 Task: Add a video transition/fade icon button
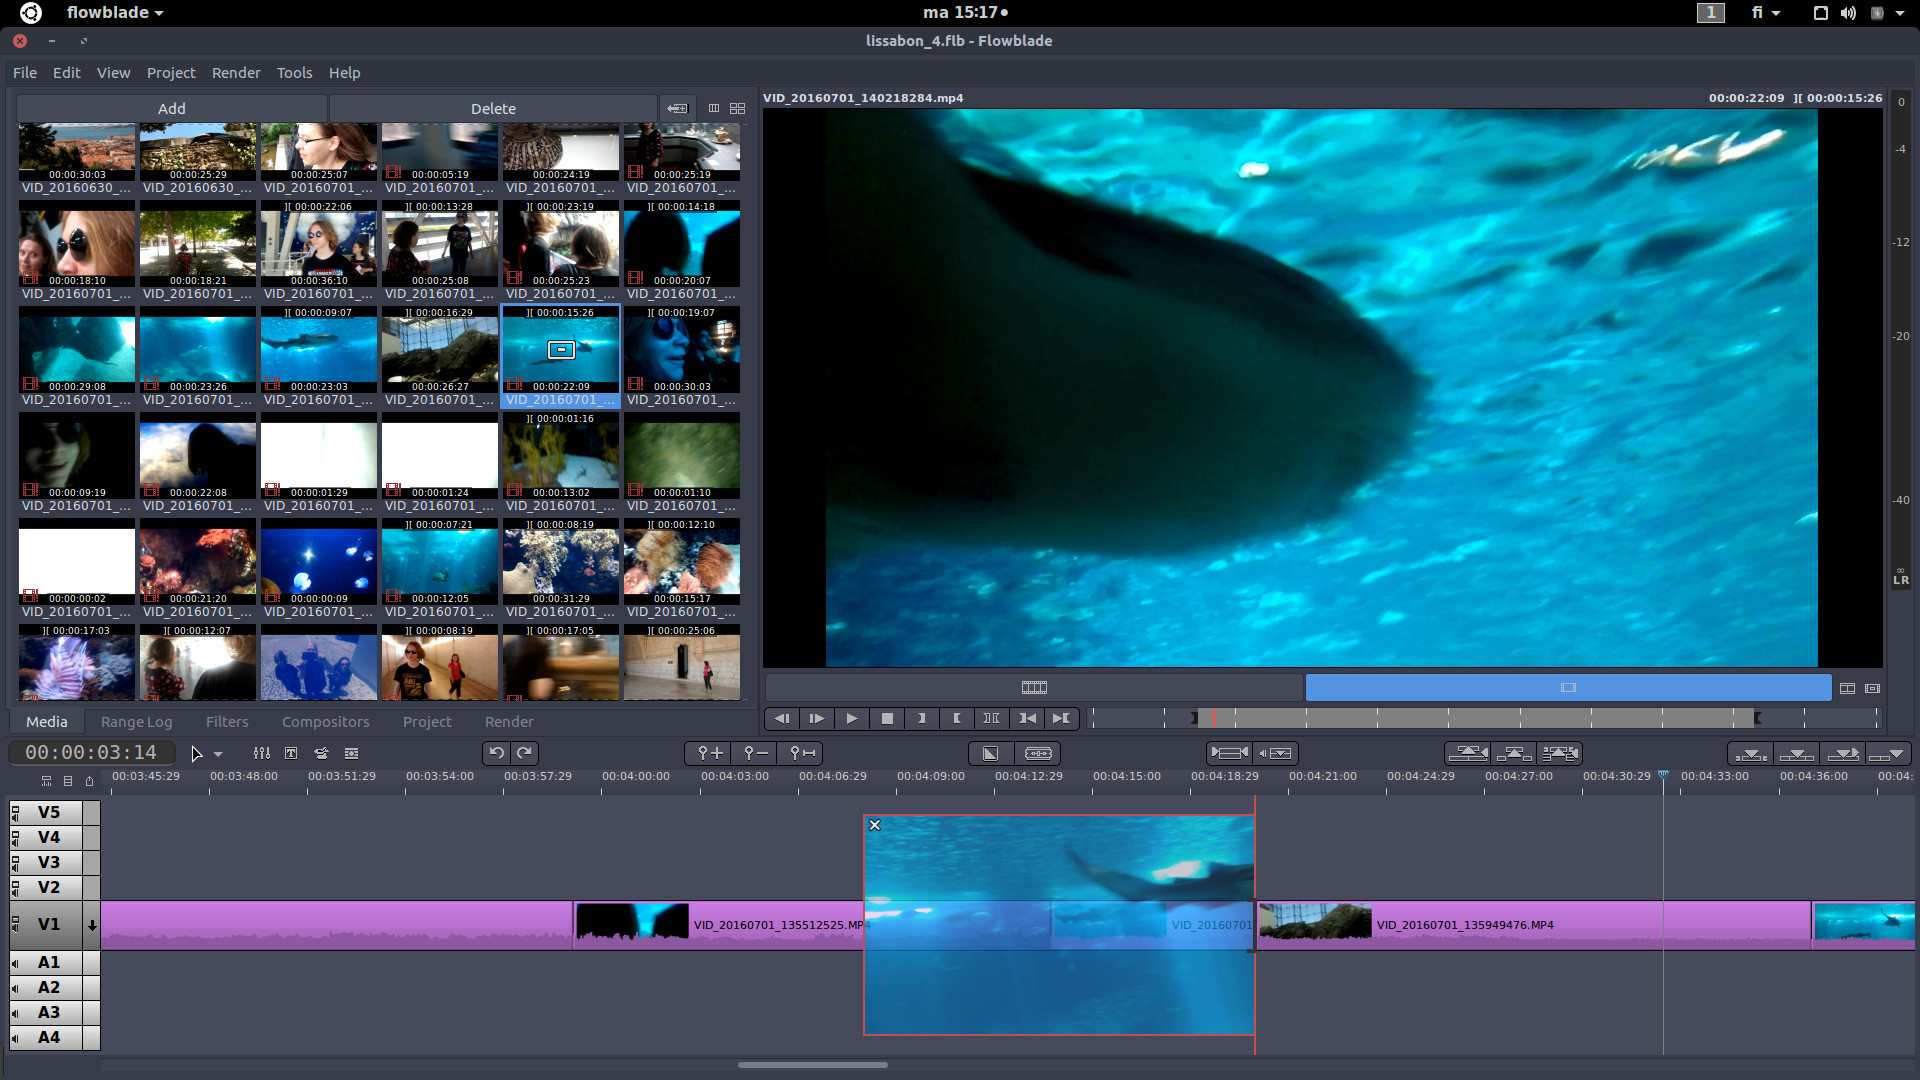[x=990, y=753]
